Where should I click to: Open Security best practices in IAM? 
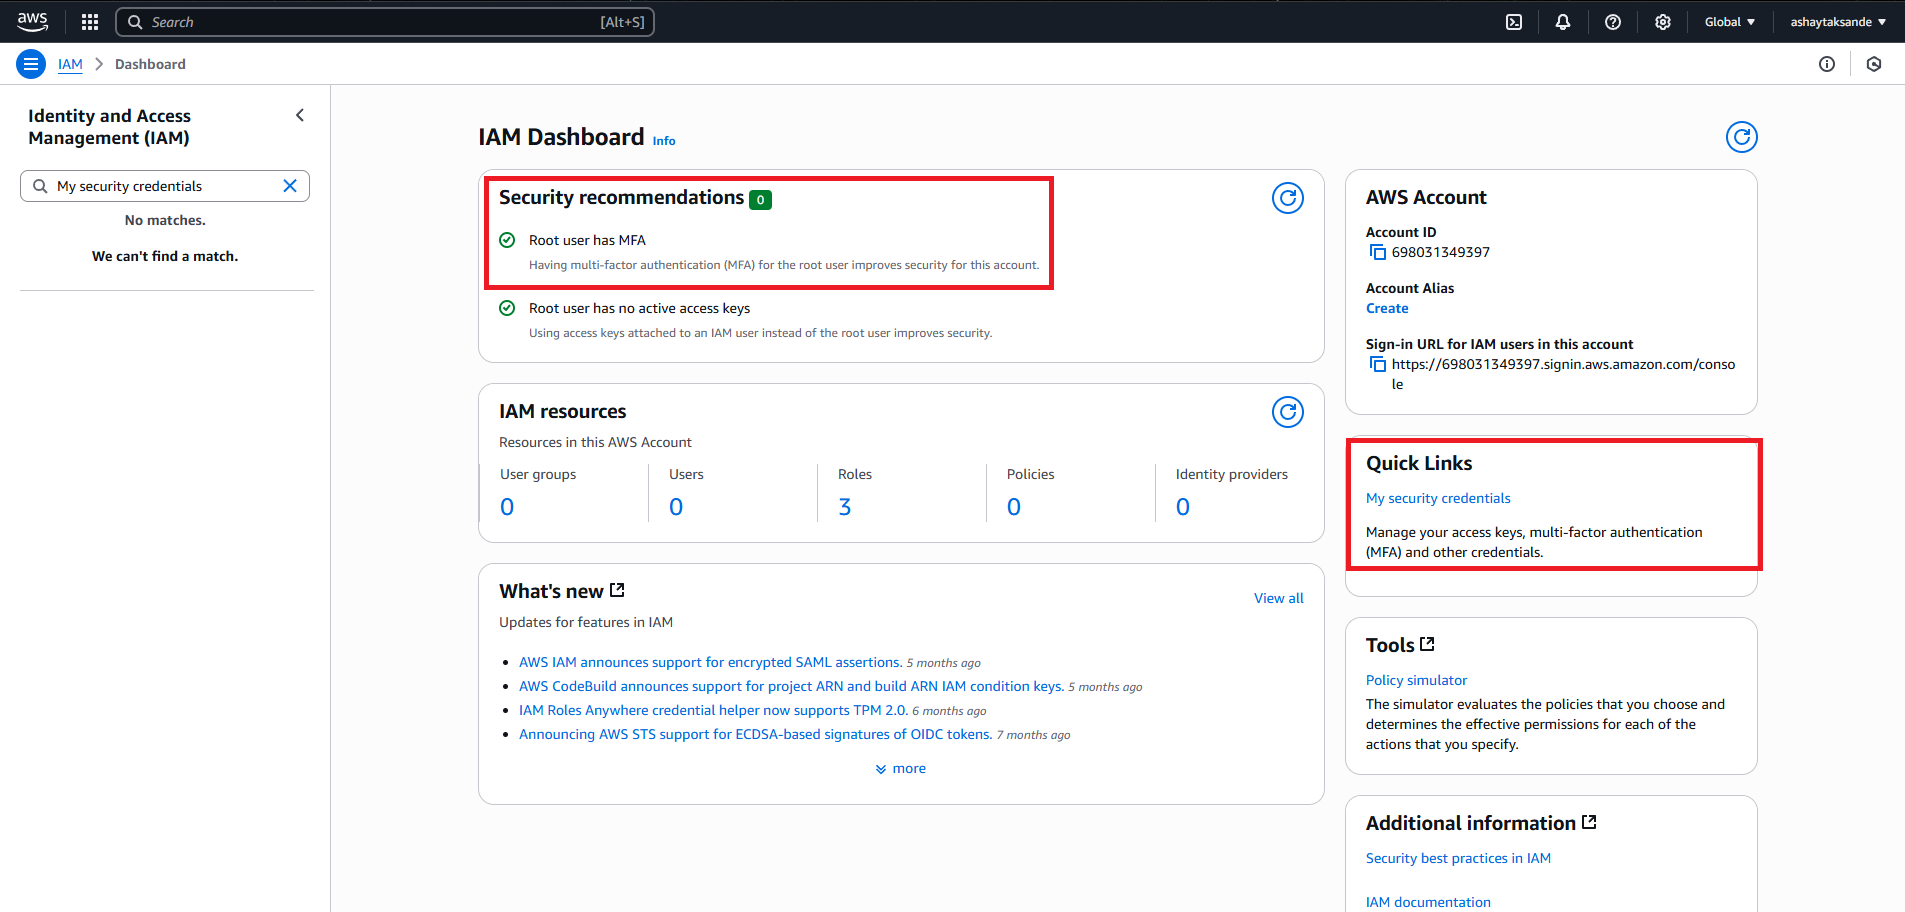1458,858
